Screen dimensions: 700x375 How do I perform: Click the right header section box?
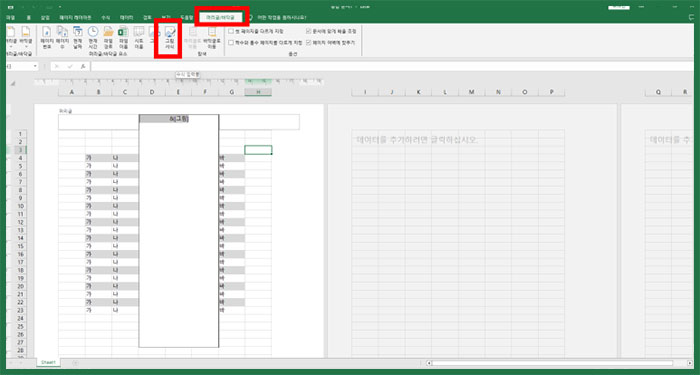pyautogui.click(x=259, y=122)
